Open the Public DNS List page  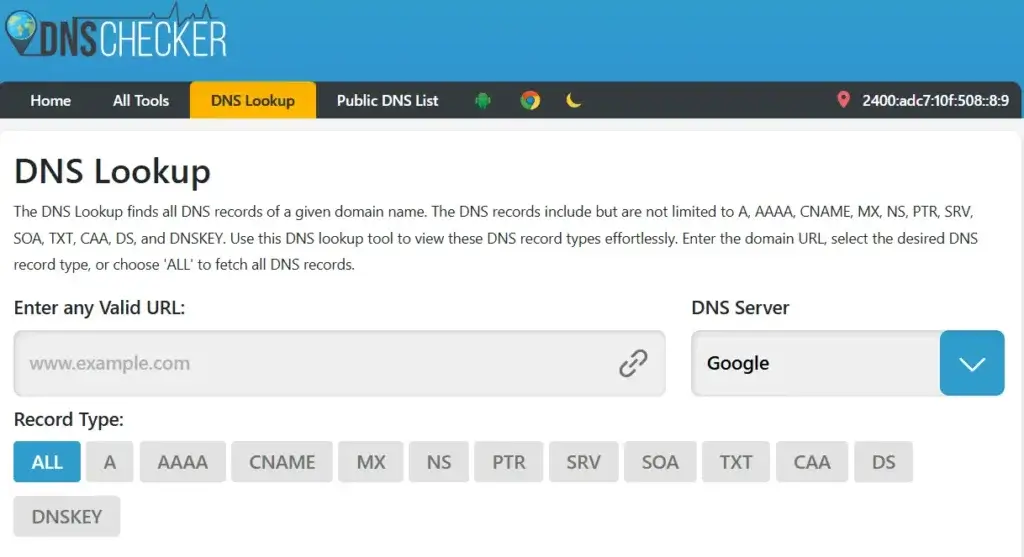[387, 101]
